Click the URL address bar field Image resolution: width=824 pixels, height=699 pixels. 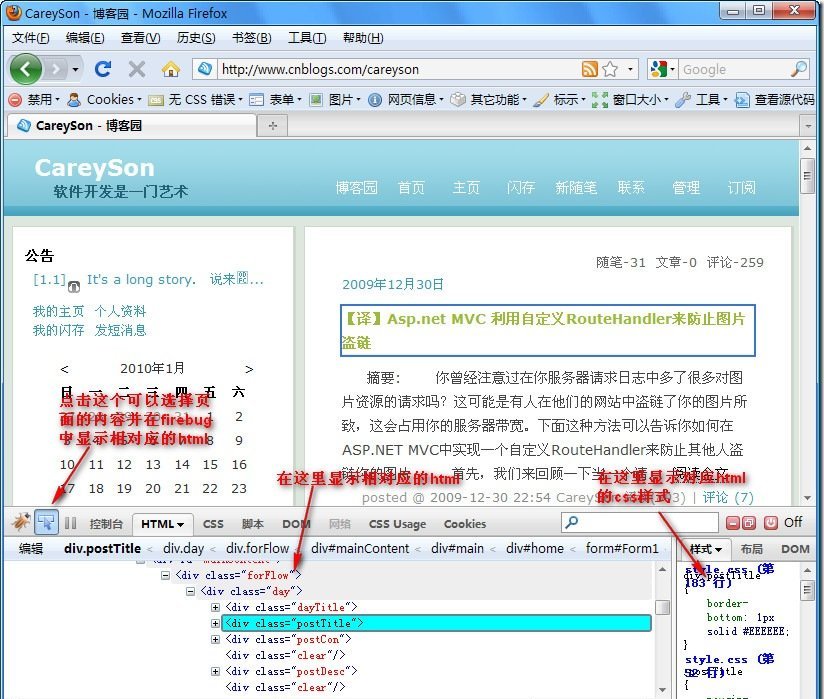[x=397, y=69]
